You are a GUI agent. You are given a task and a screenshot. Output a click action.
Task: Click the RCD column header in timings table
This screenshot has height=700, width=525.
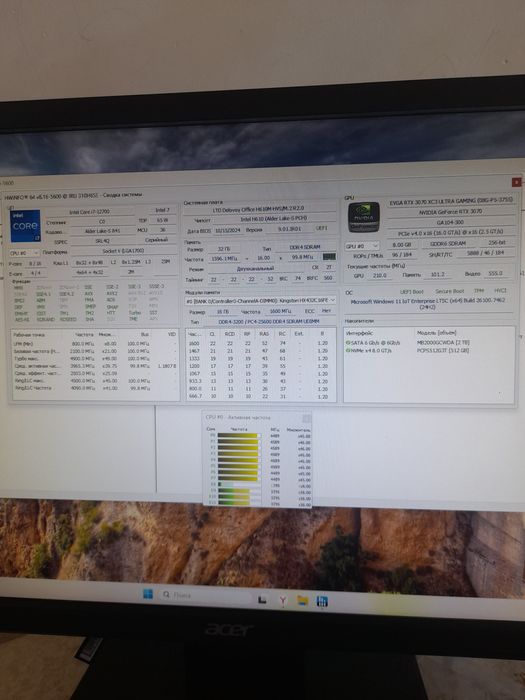(230, 333)
